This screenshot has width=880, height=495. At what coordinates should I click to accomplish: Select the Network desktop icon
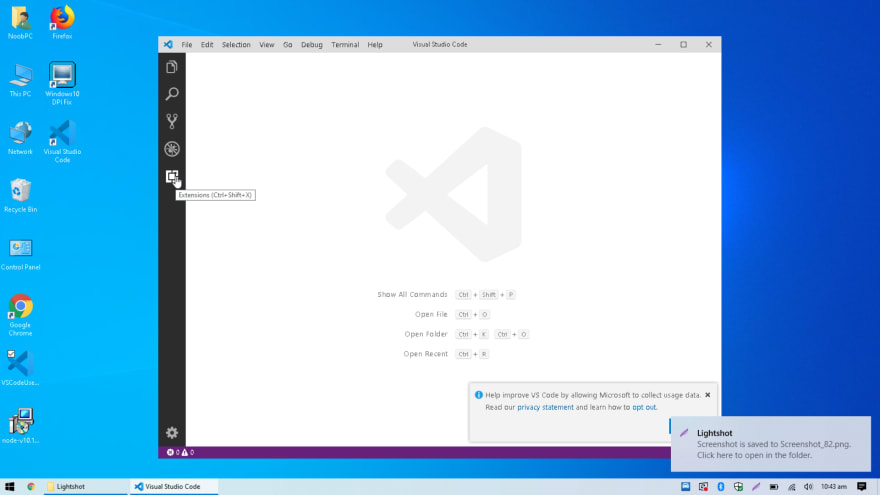[x=20, y=139]
